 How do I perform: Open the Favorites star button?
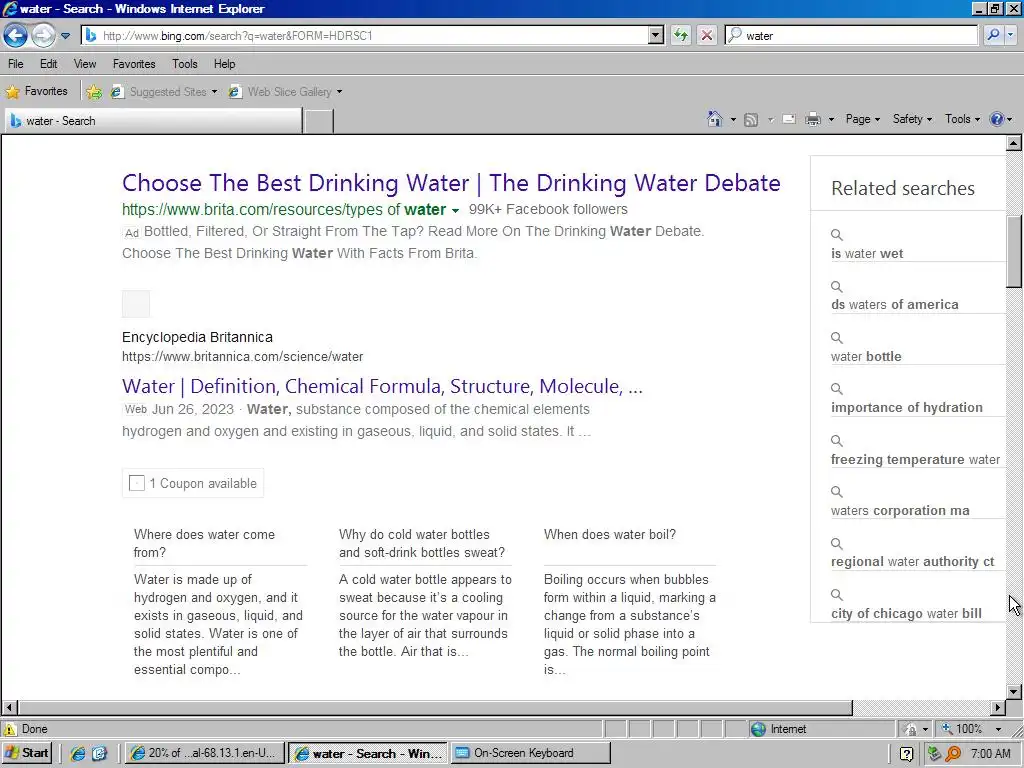click(37, 91)
